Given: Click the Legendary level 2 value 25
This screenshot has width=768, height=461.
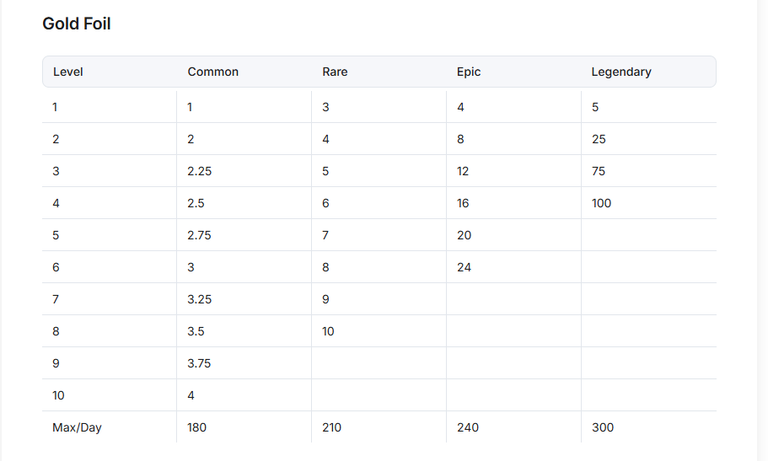Looking at the screenshot, I should point(599,139).
